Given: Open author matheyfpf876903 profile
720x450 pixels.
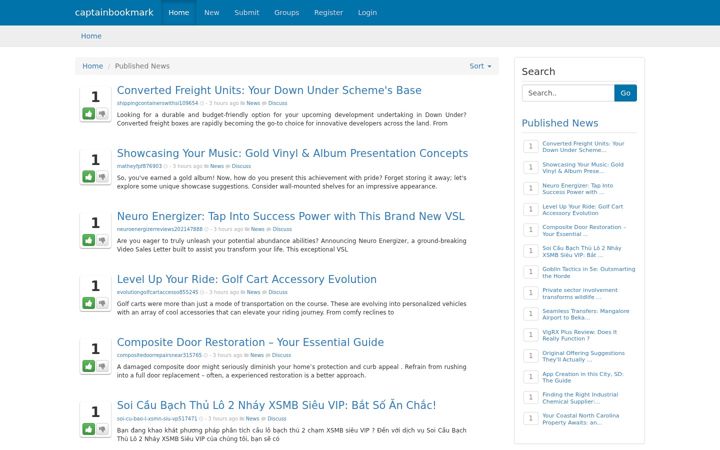Looking at the screenshot, I should pos(139,166).
